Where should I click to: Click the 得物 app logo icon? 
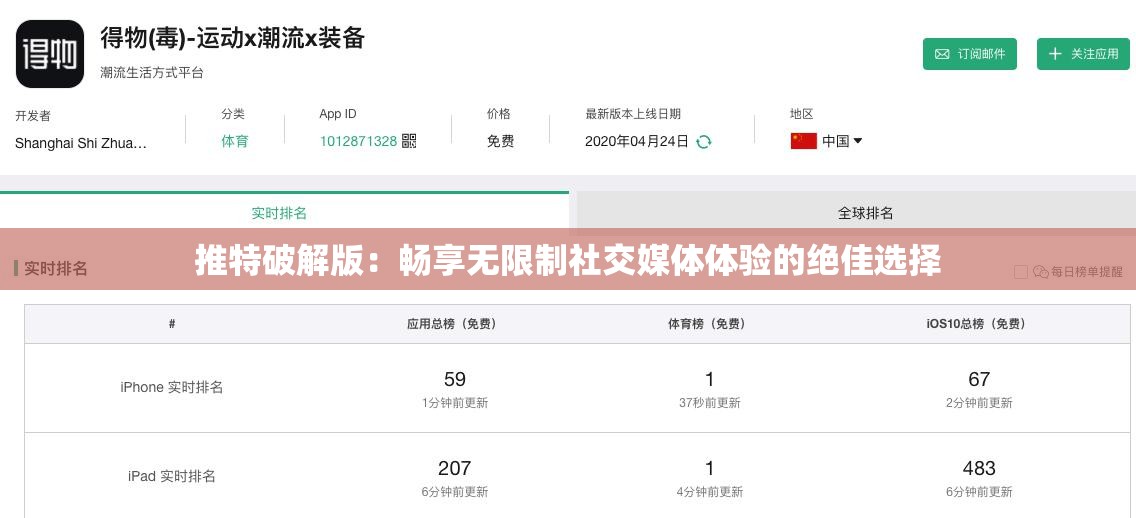pos(50,54)
